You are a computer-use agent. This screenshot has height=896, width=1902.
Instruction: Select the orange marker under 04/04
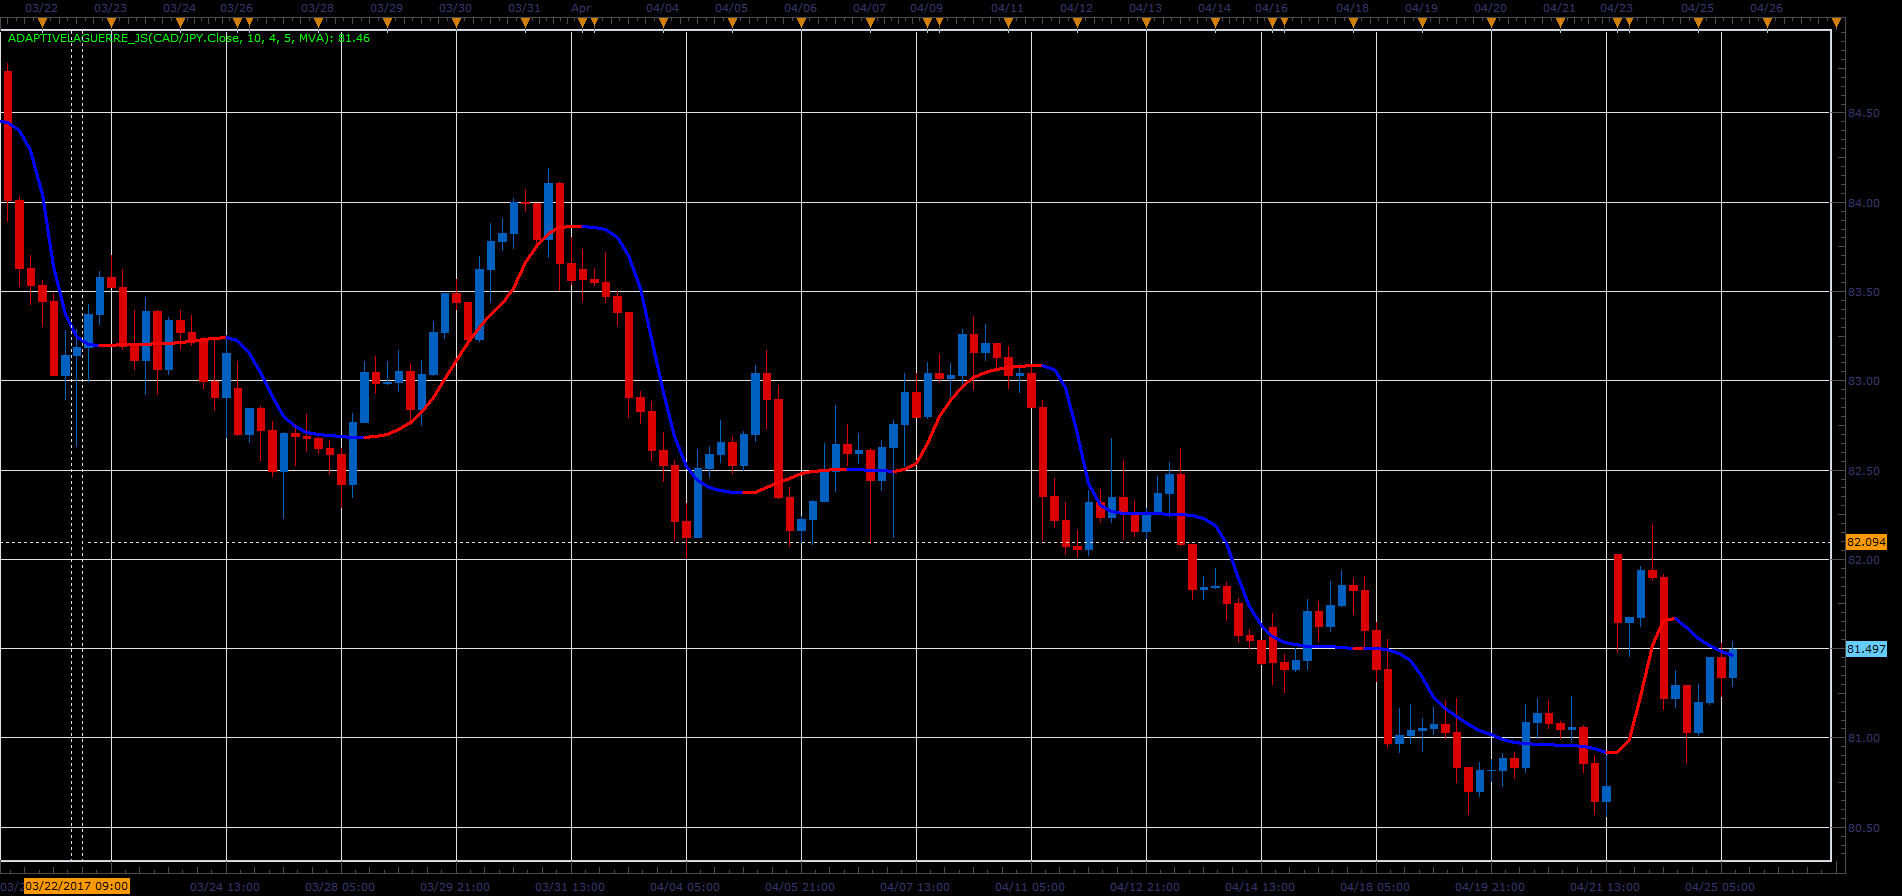click(x=663, y=23)
